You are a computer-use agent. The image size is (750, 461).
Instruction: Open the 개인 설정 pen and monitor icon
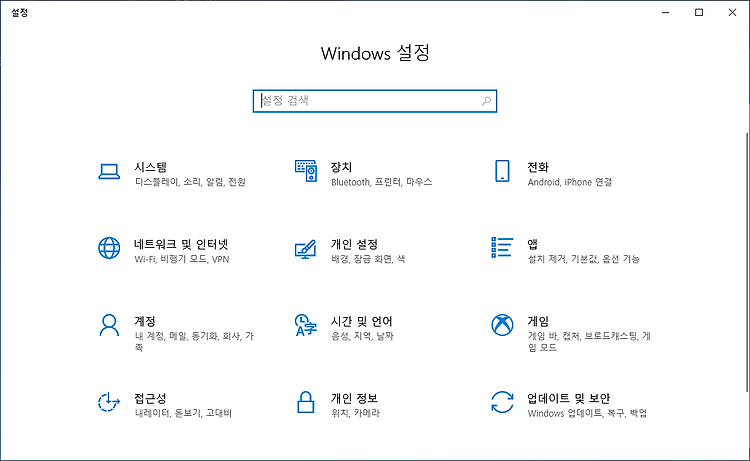[x=306, y=249]
